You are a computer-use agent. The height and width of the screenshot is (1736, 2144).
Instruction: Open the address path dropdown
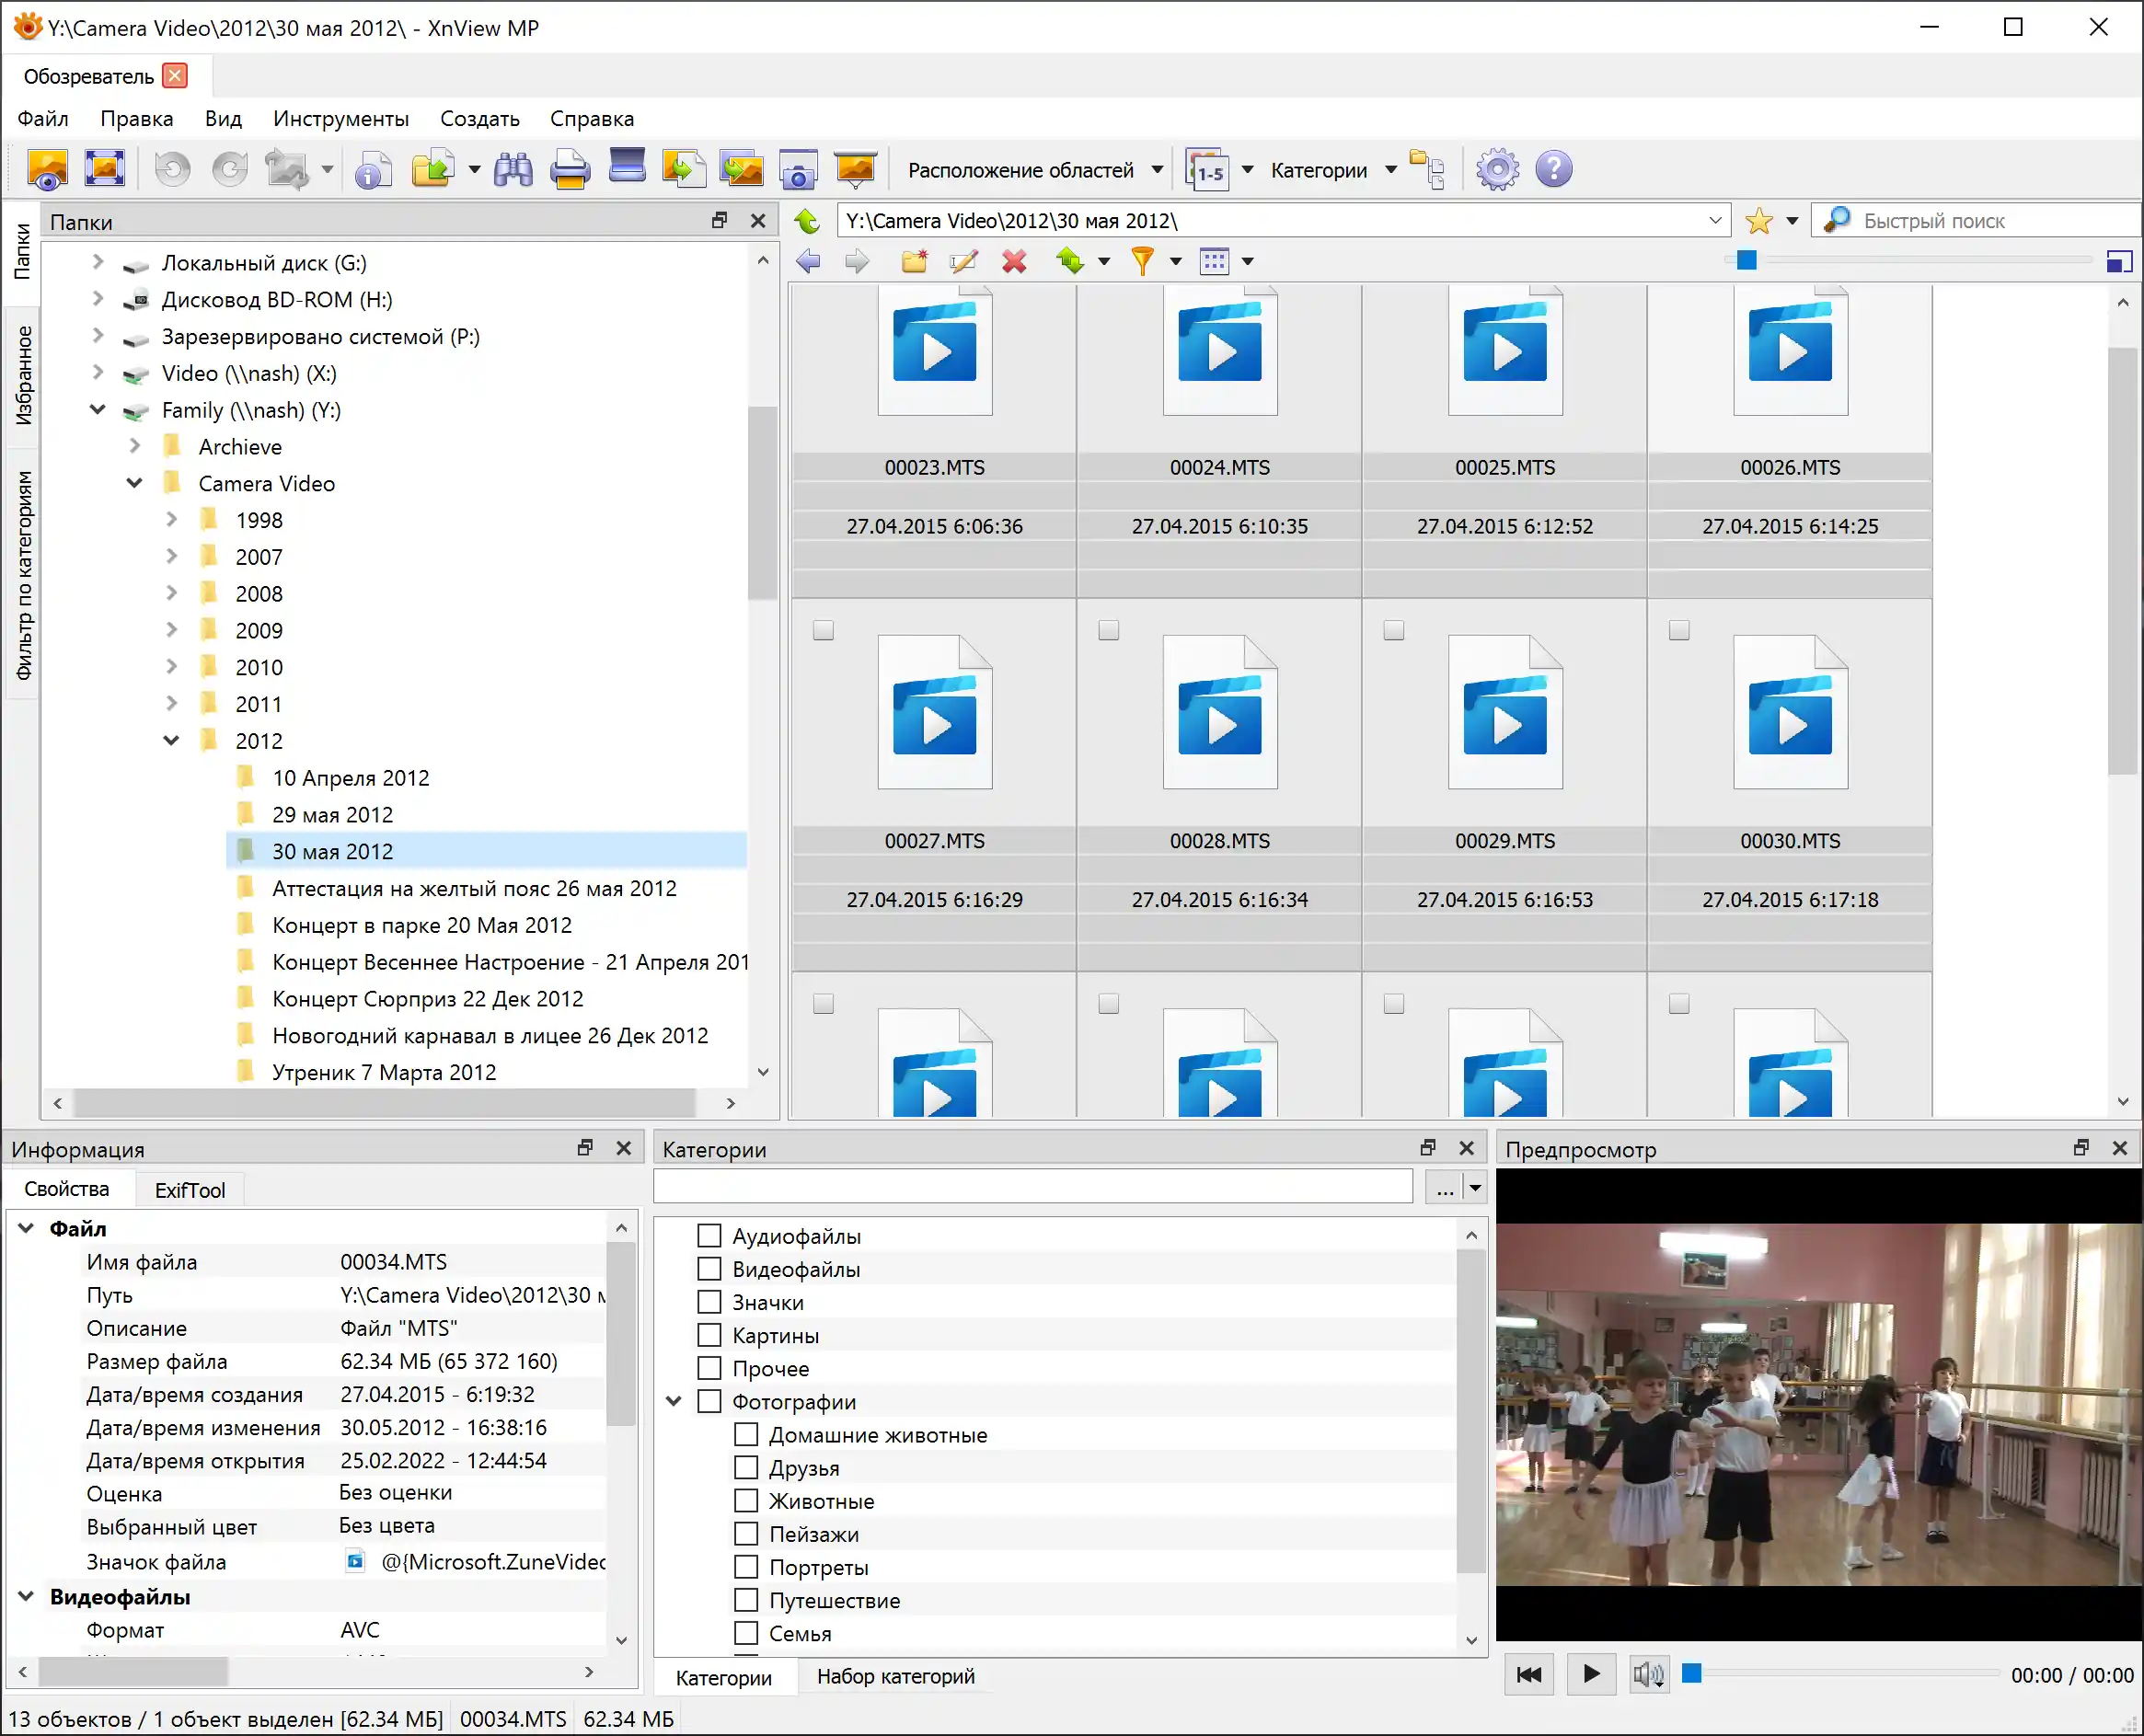[1716, 221]
